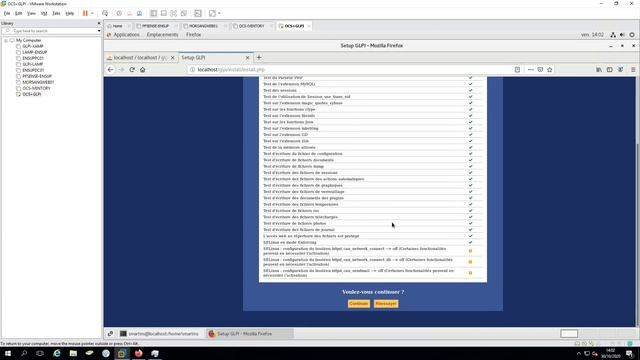The image size is (640, 360).
Task: Open Internet Explorer from the Windows taskbar
Action: coord(57,353)
